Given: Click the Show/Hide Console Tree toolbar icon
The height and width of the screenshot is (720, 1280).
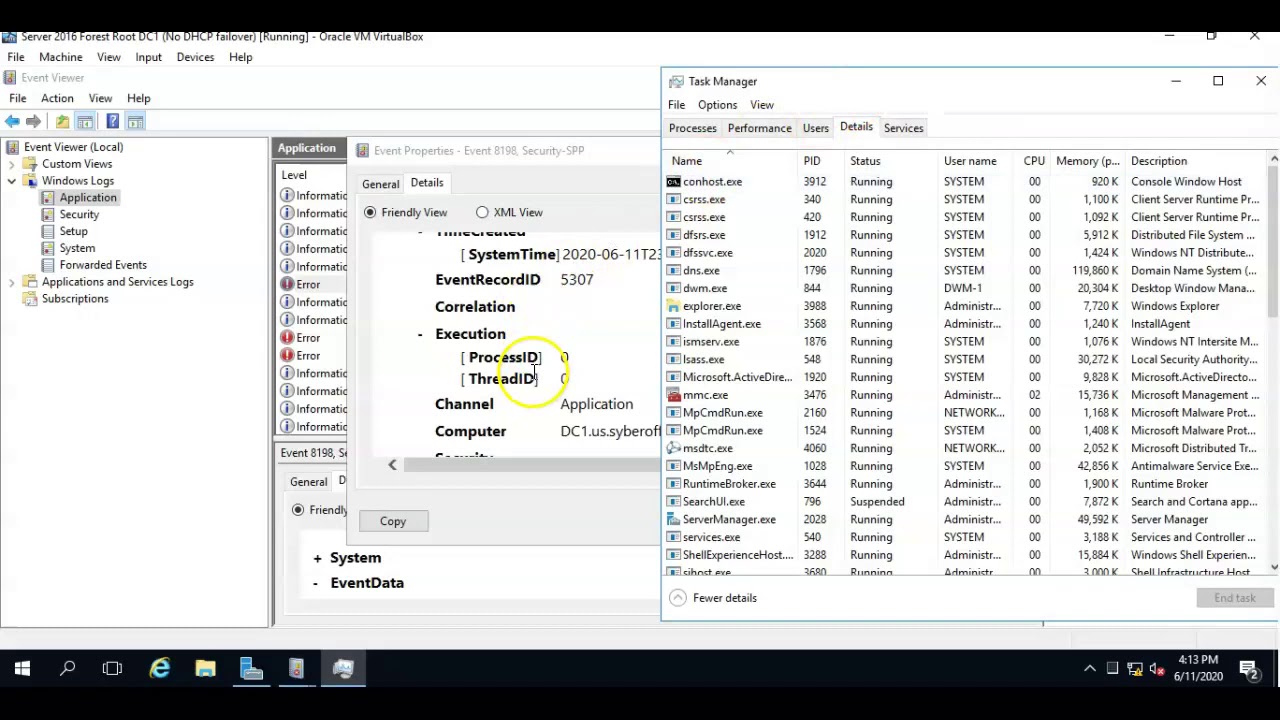Looking at the screenshot, I should tap(85, 121).
